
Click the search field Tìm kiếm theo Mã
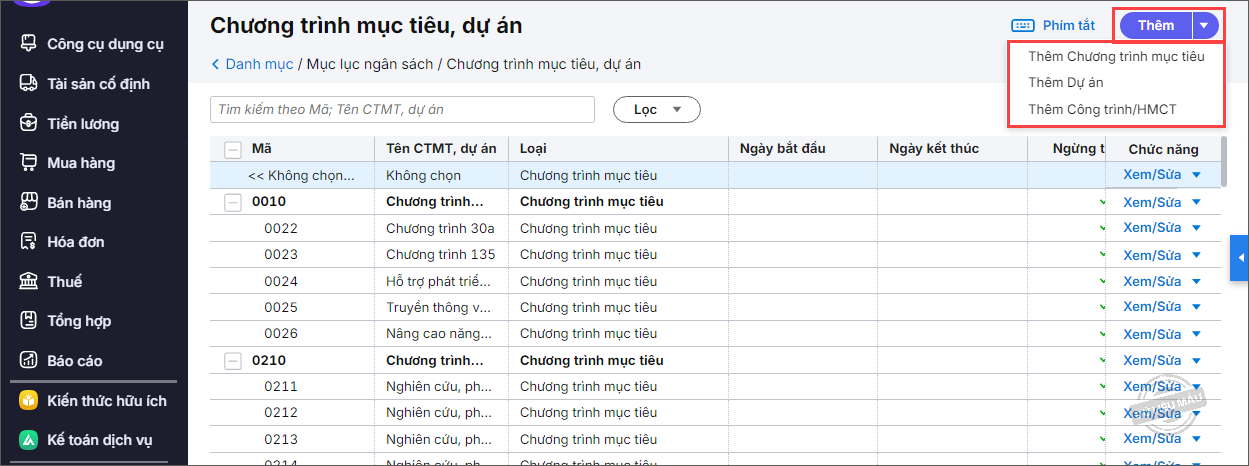(x=402, y=109)
